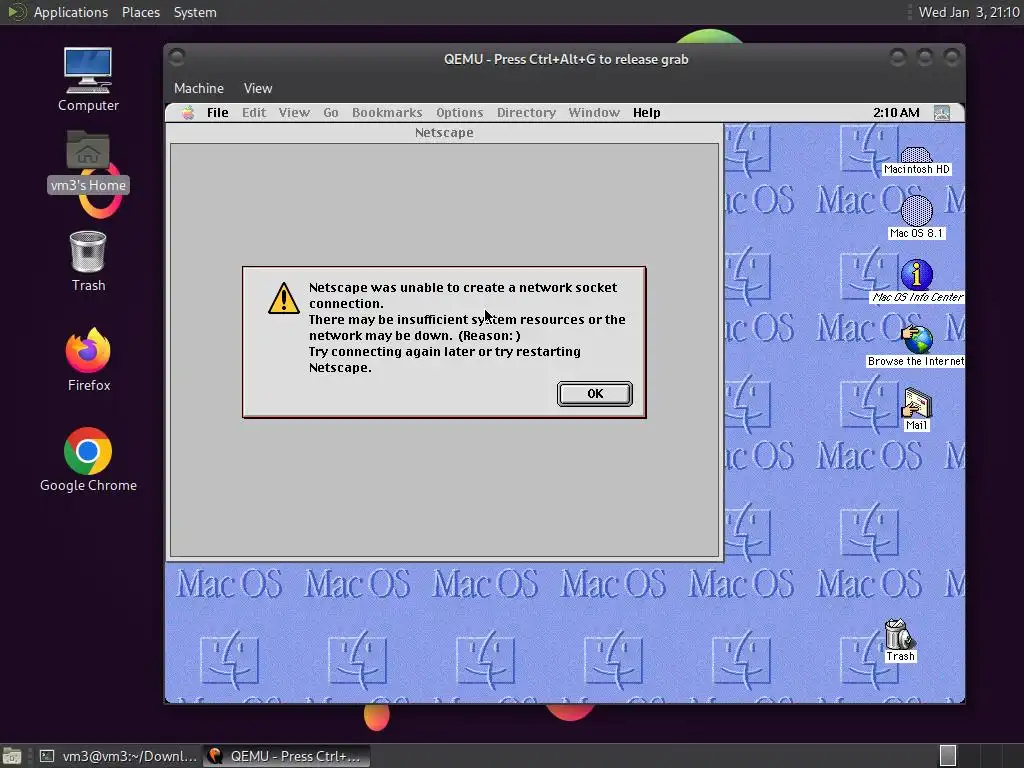
Task: Open the Netscape View menu
Action: point(294,112)
